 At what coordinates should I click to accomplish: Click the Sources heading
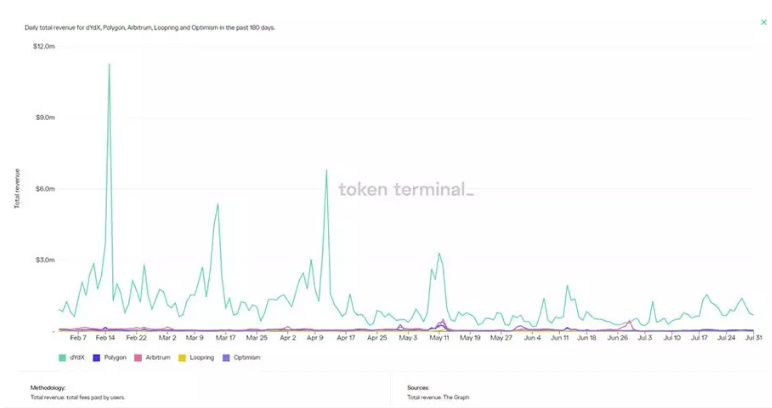coord(418,387)
